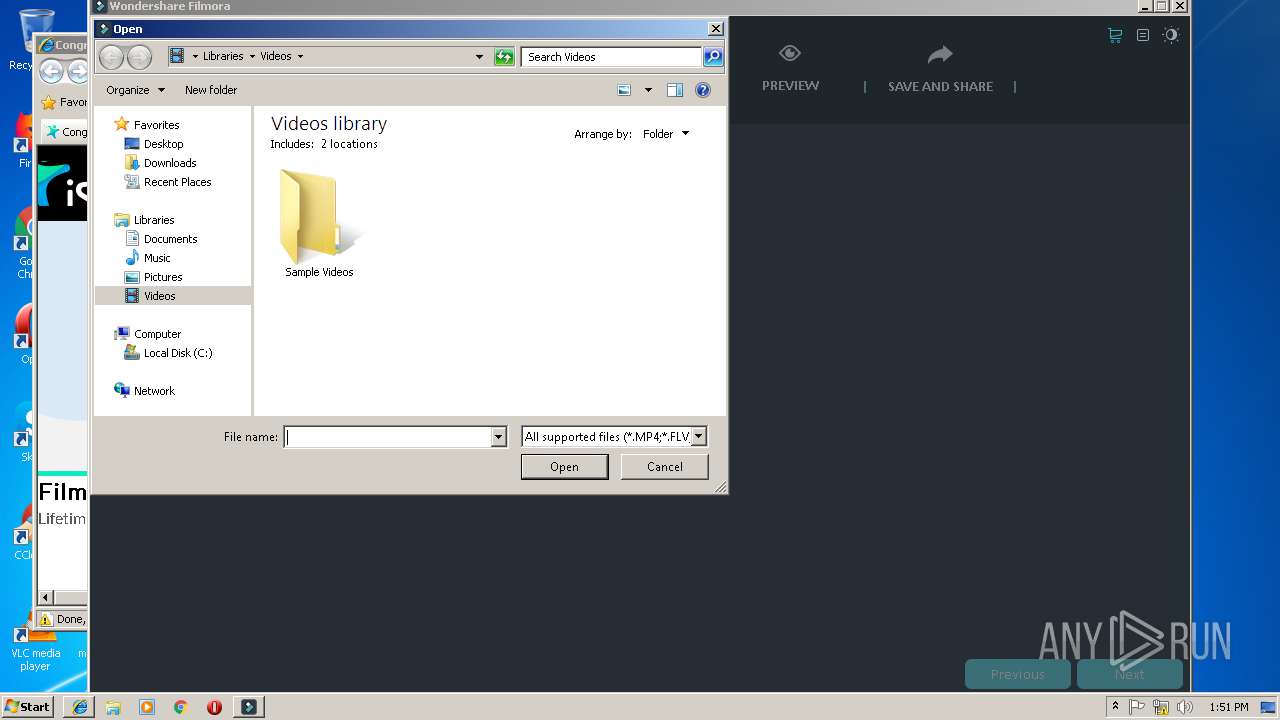Image resolution: width=1280 pixels, height=720 pixels.
Task: Click the Save and Share arrow icon
Action: [940, 54]
